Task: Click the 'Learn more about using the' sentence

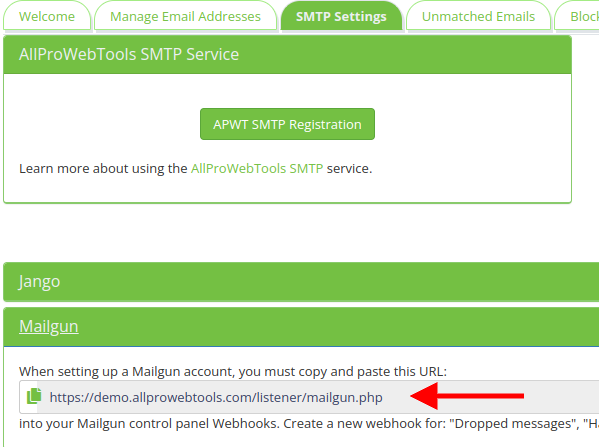Action: 103,168
